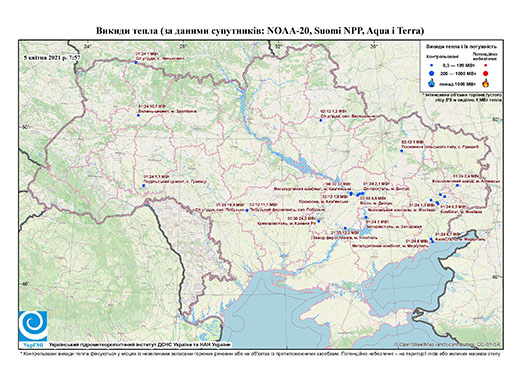Click the UkrGMI spiral logo
520x368 pixels.
pos(33,326)
